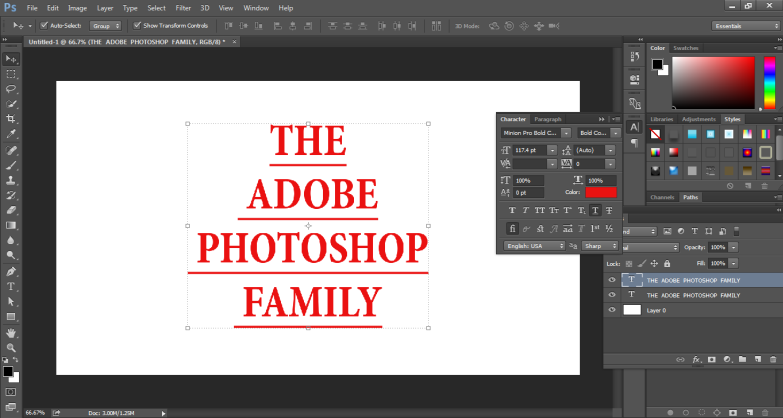
Task: Select the Move tool
Action: [x=11, y=59]
